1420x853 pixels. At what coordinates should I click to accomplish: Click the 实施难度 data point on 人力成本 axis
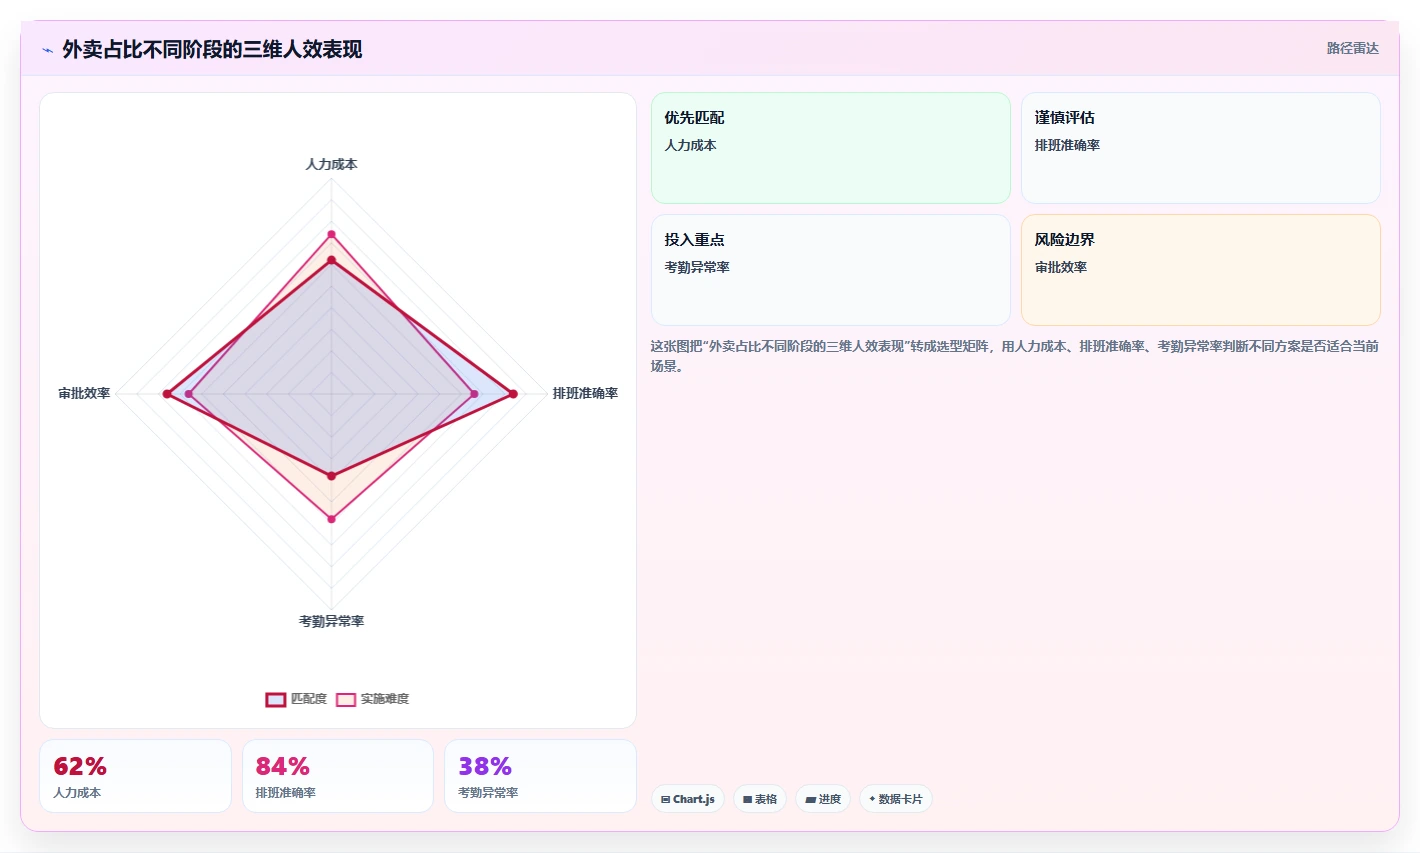click(331, 234)
